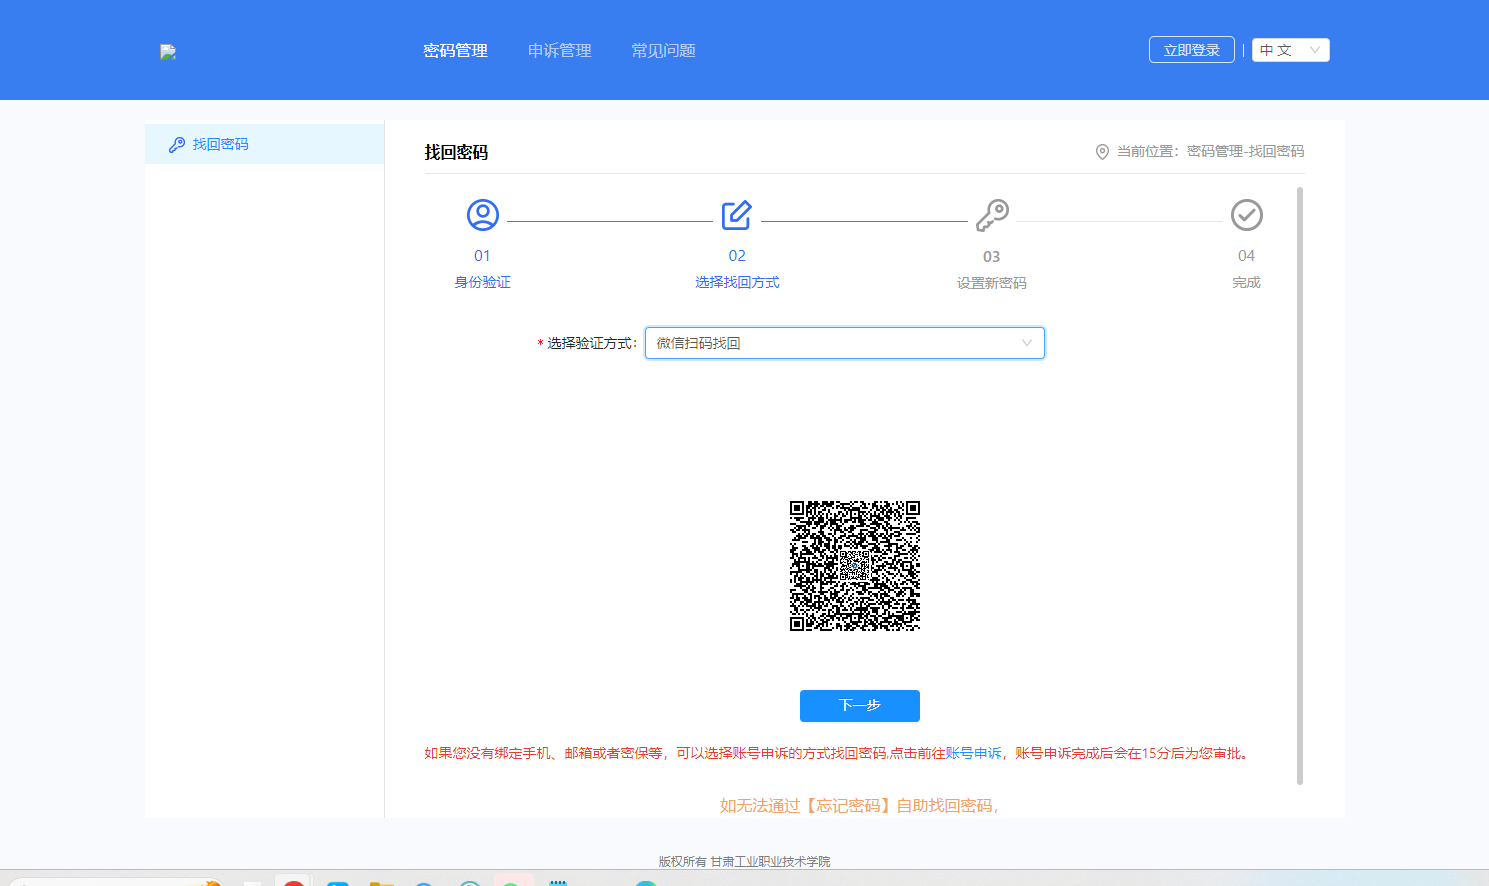Click the 下一步 button
Viewport: 1489px width, 886px height.
[x=860, y=706]
